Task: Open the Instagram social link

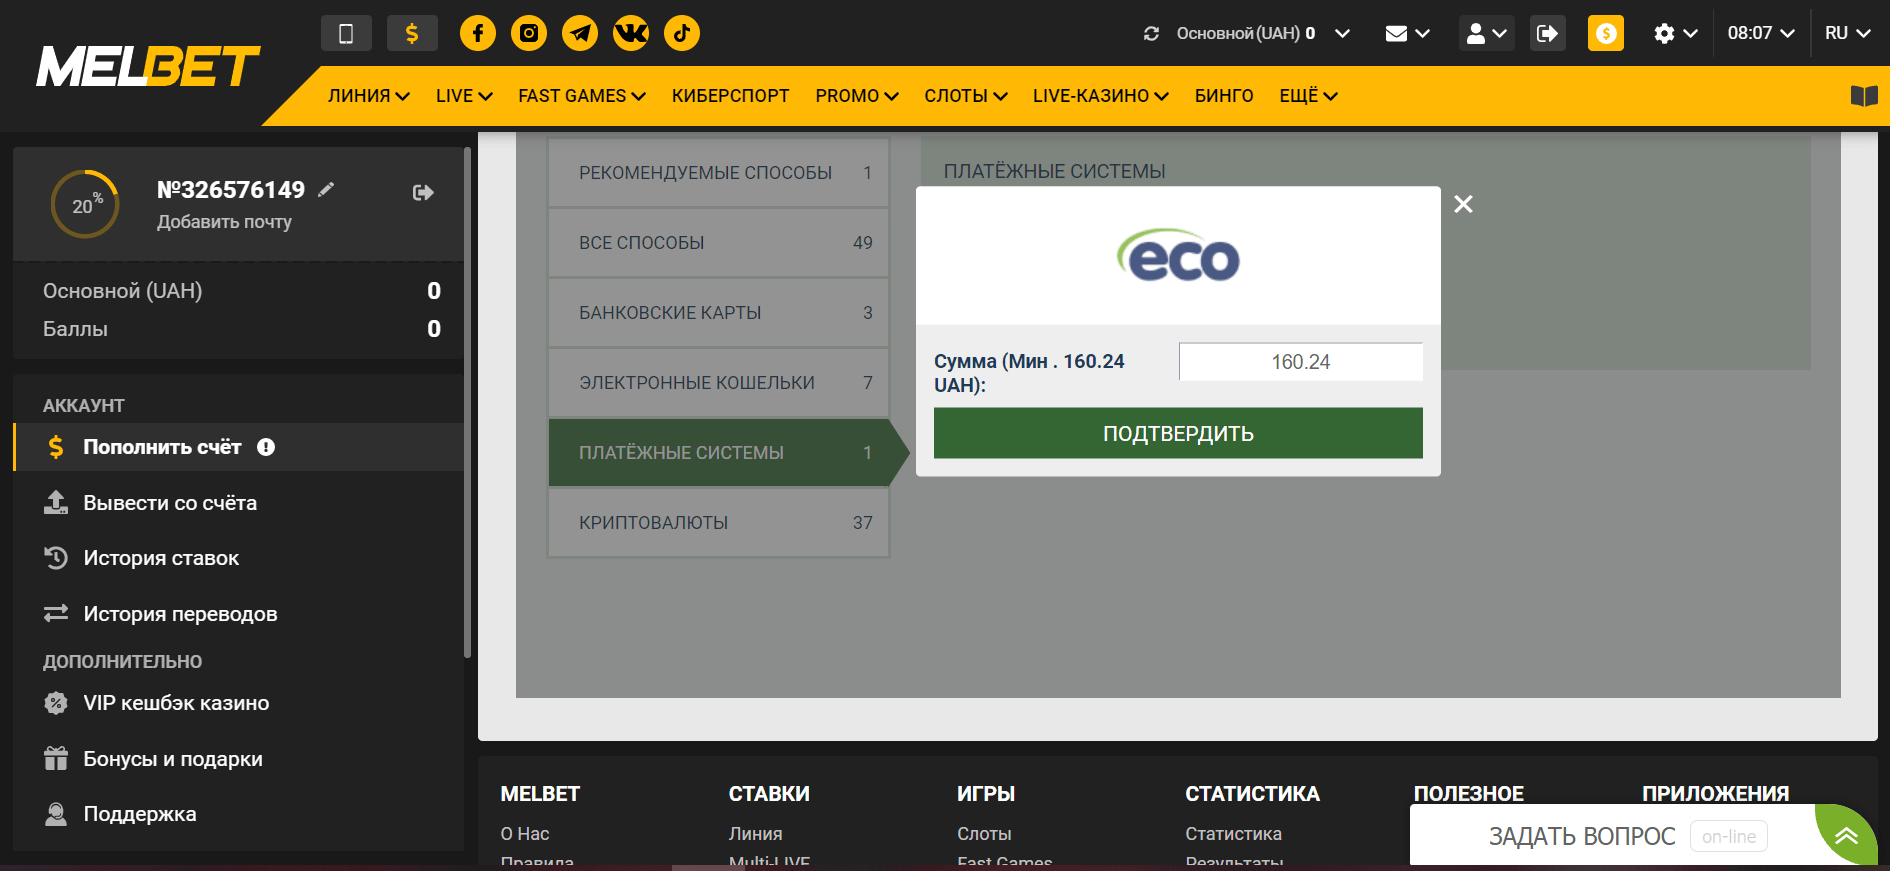Action: coord(529,33)
